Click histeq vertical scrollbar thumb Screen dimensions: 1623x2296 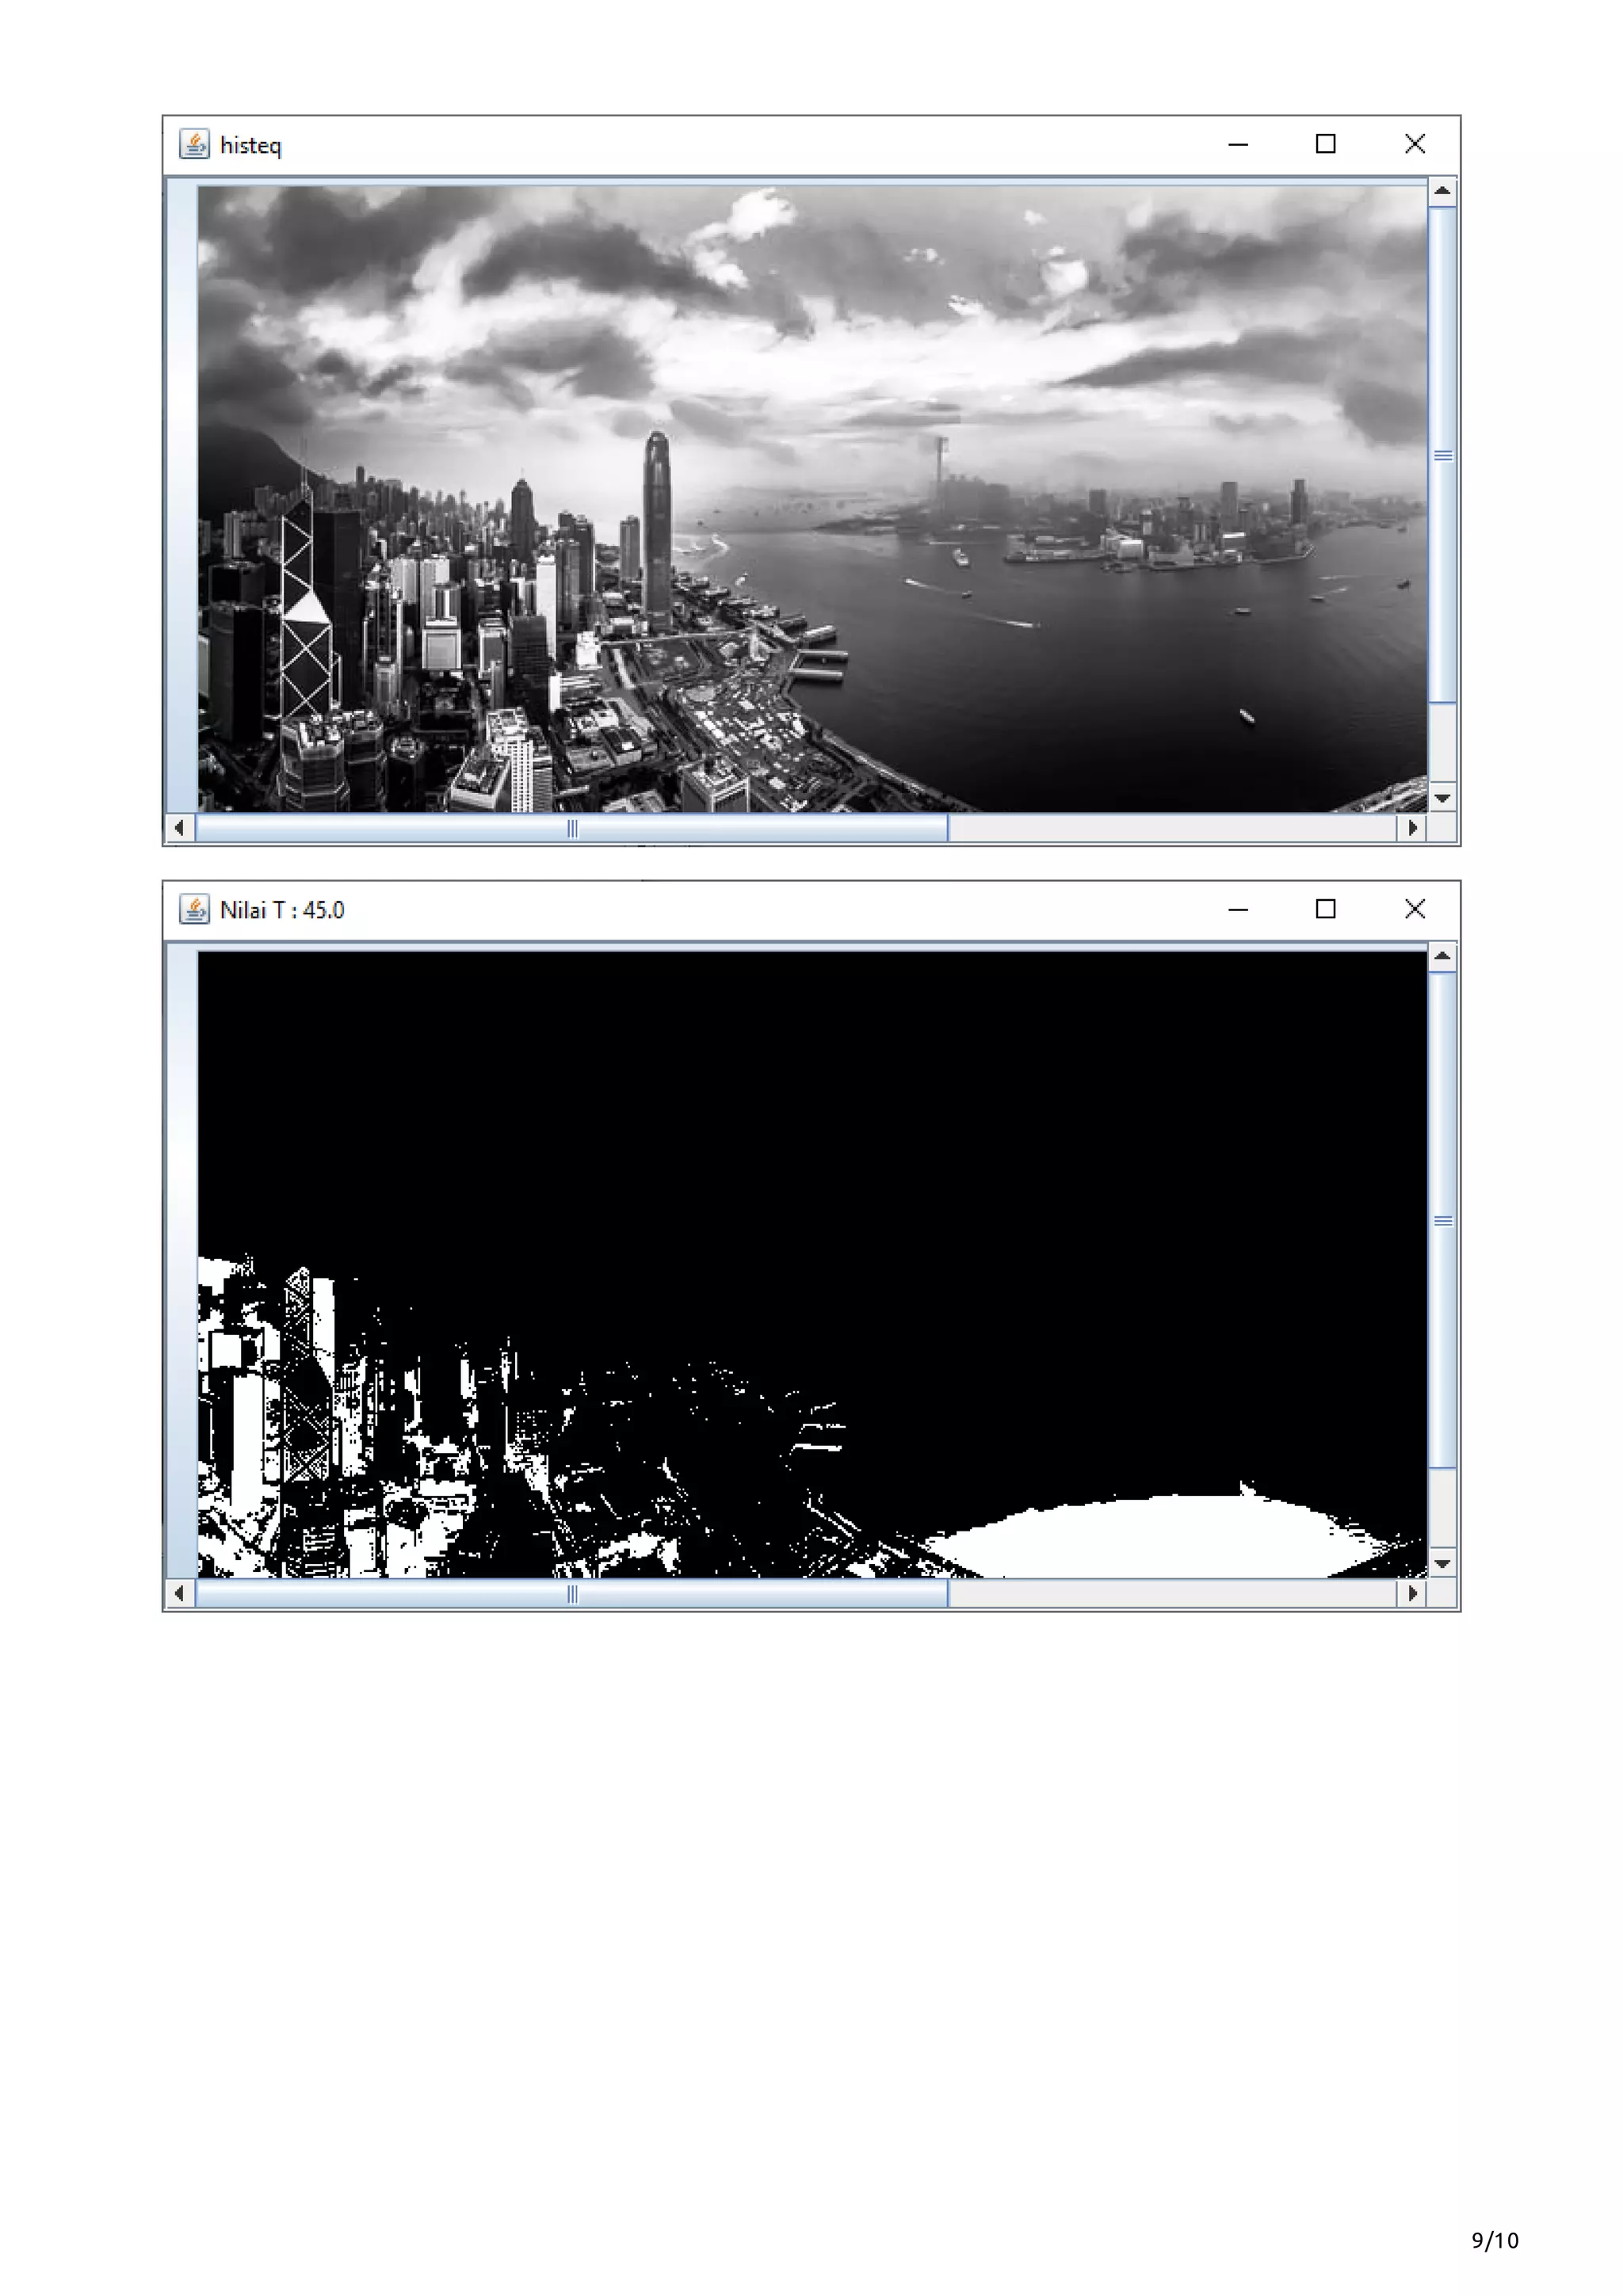click(x=1442, y=455)
